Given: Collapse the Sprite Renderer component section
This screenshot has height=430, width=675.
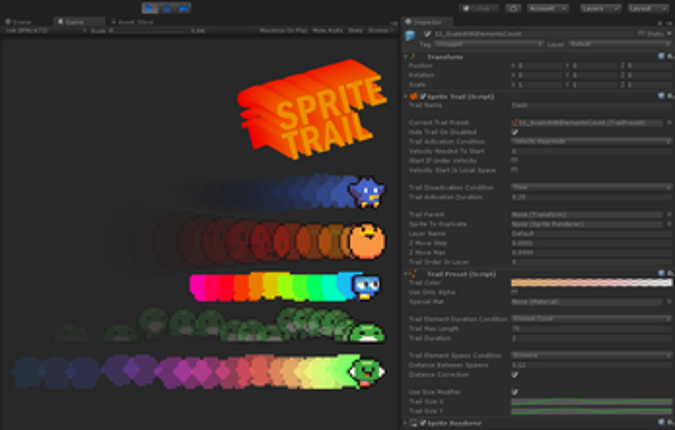Looking at the screenshot, I should coord(405,424).
